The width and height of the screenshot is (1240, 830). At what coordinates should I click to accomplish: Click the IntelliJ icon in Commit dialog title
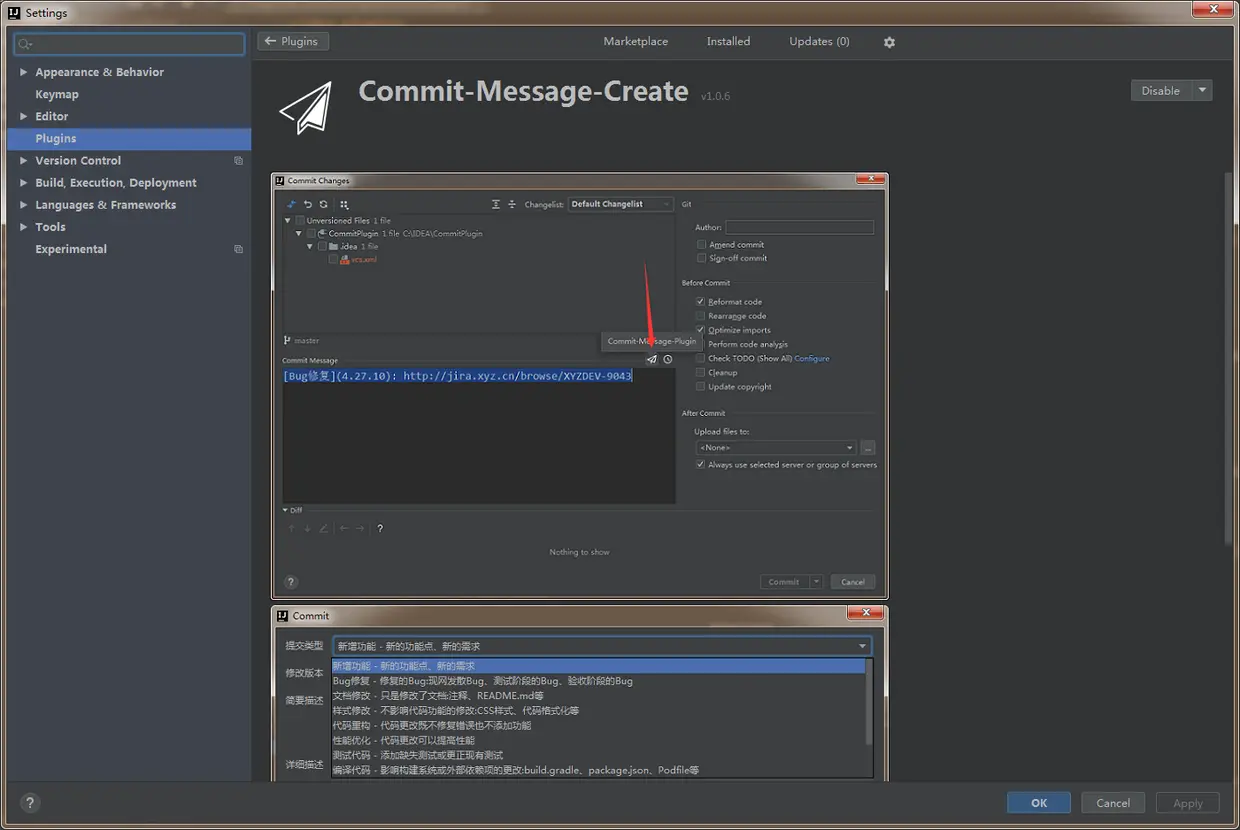(x=283, y=616)
